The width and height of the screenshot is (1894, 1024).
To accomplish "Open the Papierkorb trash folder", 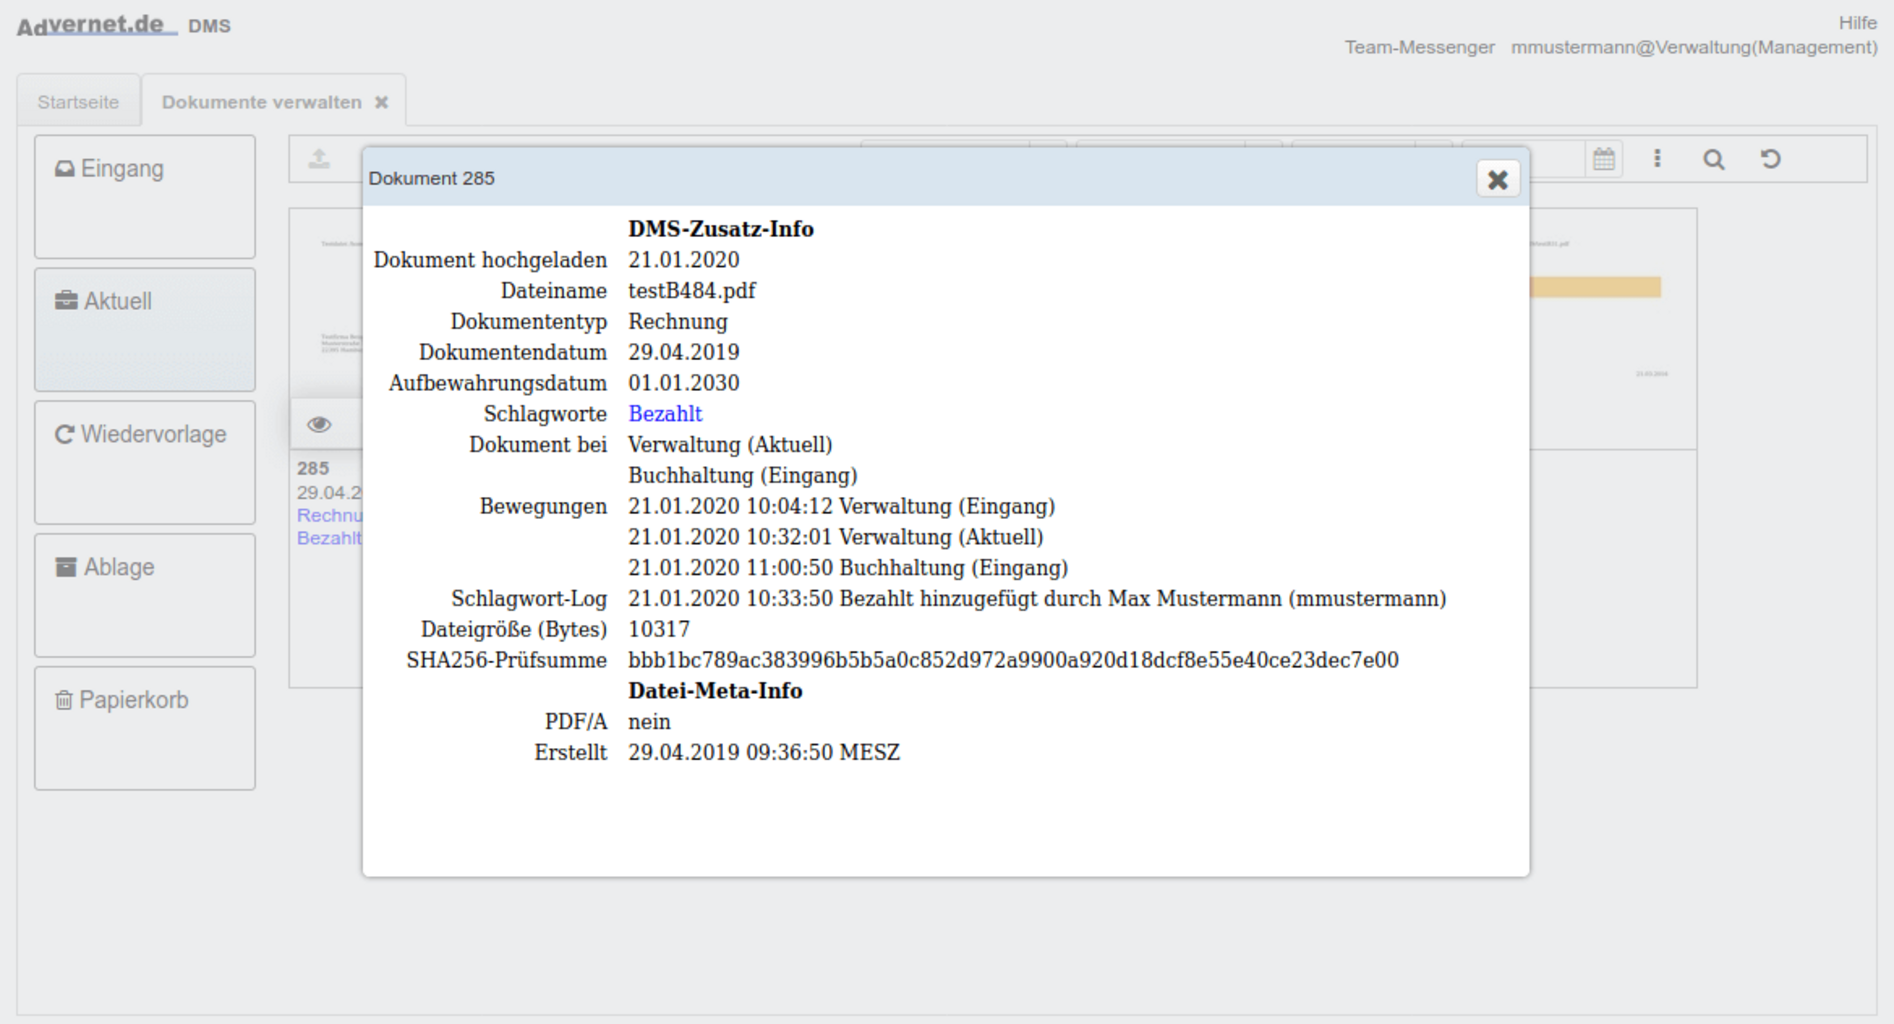I will (144, 728).
